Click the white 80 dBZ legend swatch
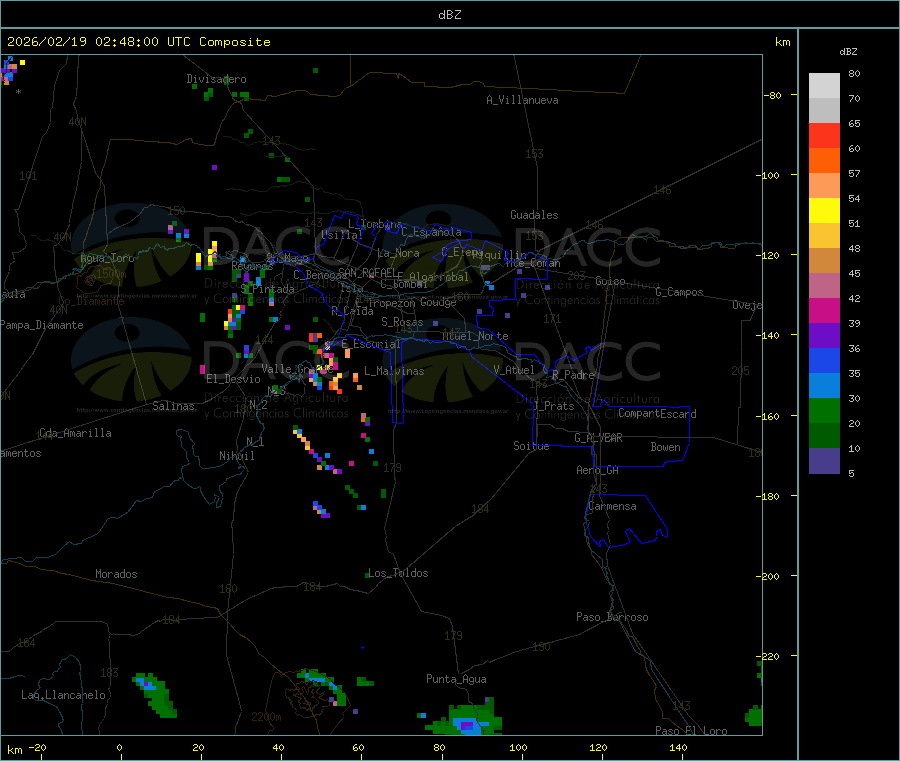 [x=824, y=86]
